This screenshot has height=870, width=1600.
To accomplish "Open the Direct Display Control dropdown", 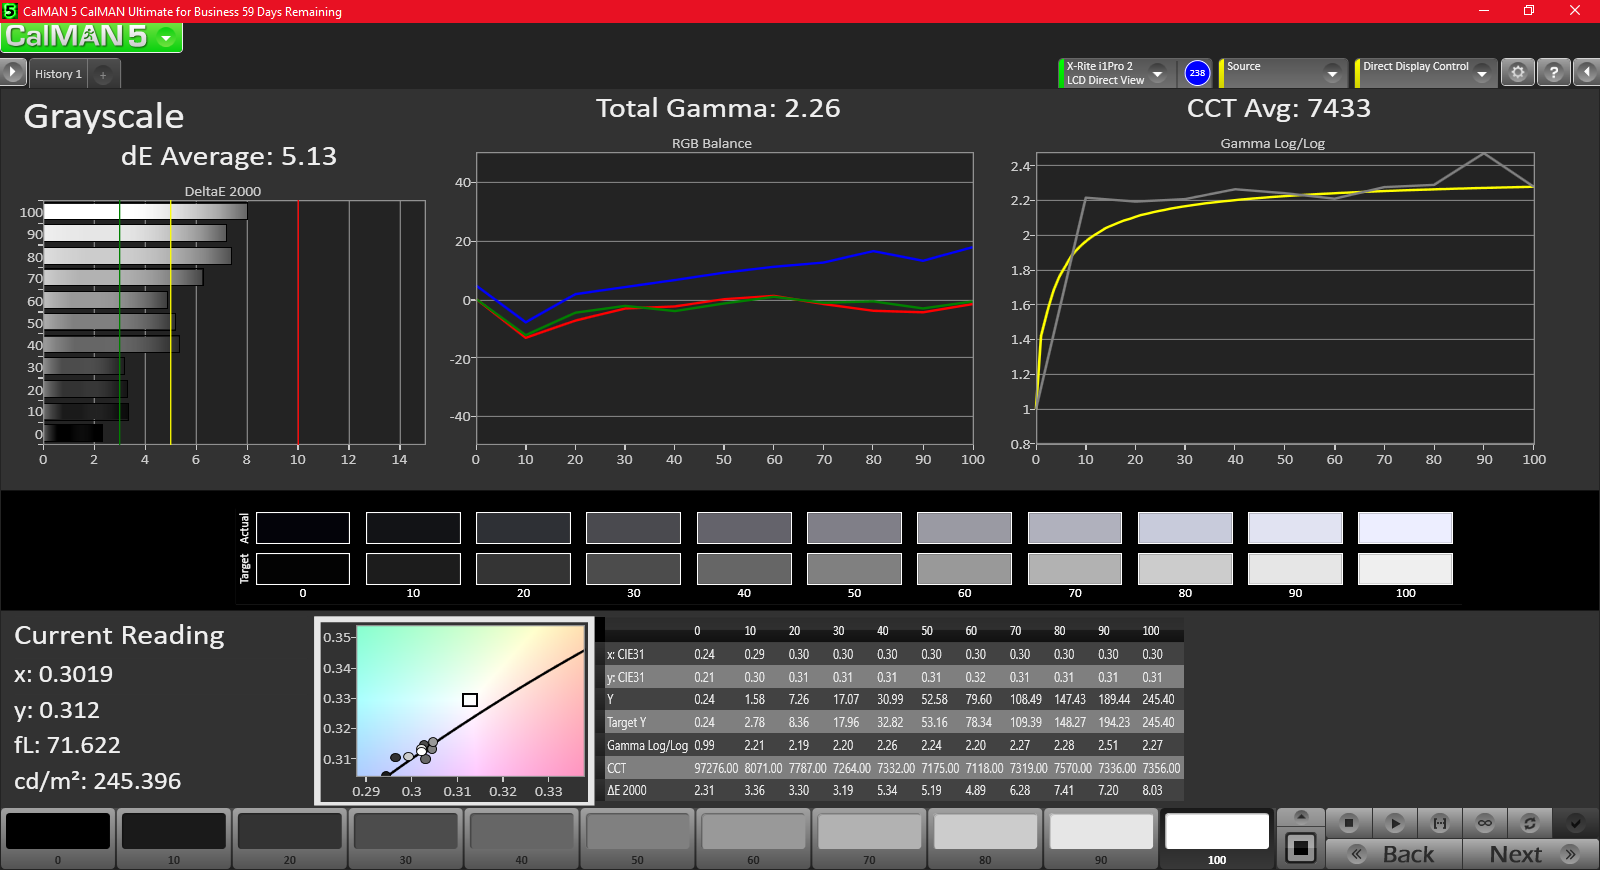I will (x=1482, y=74).
